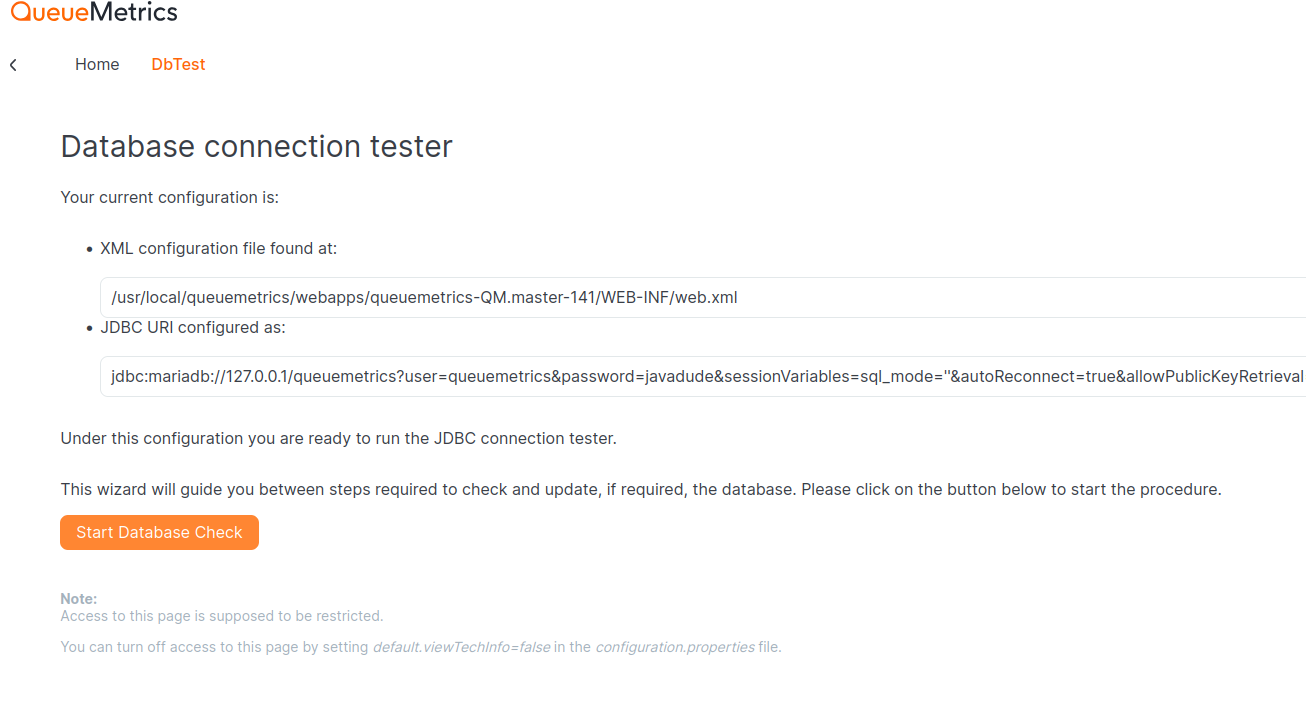Open the Home menu item
Screen dimensions: 1306x701
[97, 64]
